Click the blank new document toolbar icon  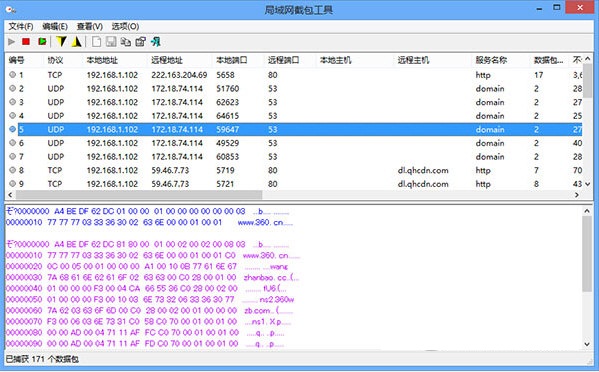(x=97, y=42)
